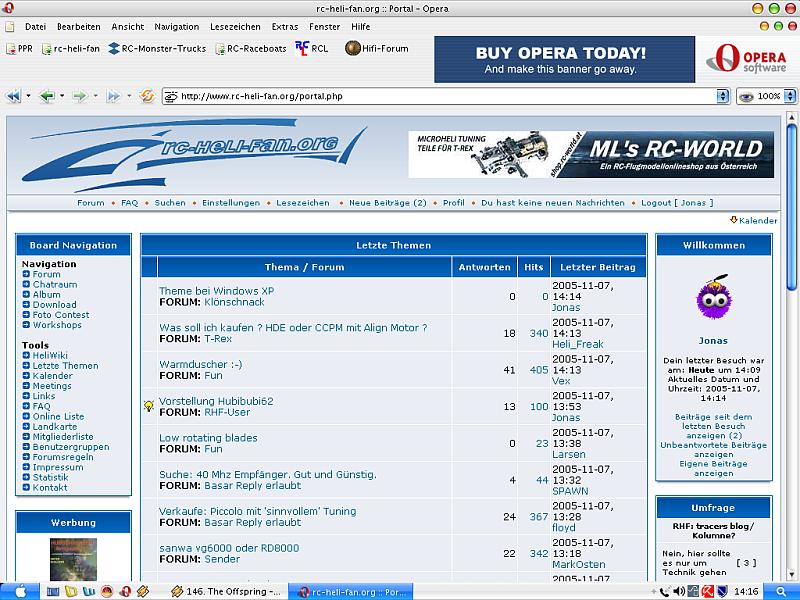This screenshot has width=800, height=600.
Task: Open the Navigation menu in the menu bar
Action: (177, 27)
